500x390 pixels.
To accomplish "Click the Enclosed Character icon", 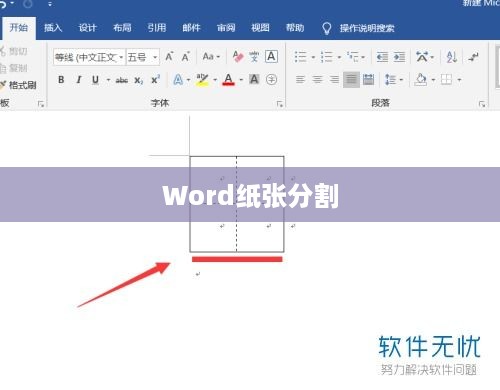I will (x=271, y=79).
